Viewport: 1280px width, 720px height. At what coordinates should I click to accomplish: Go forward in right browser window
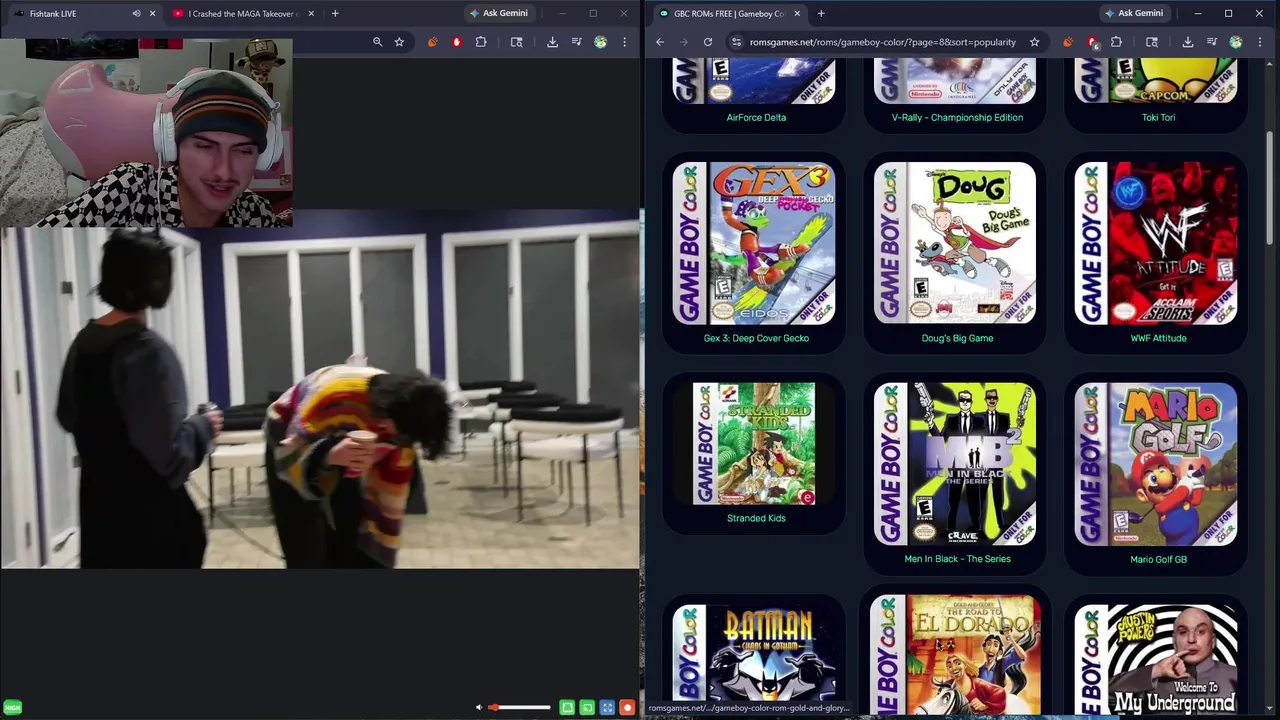pyautogui.click(x=684, y=42)
